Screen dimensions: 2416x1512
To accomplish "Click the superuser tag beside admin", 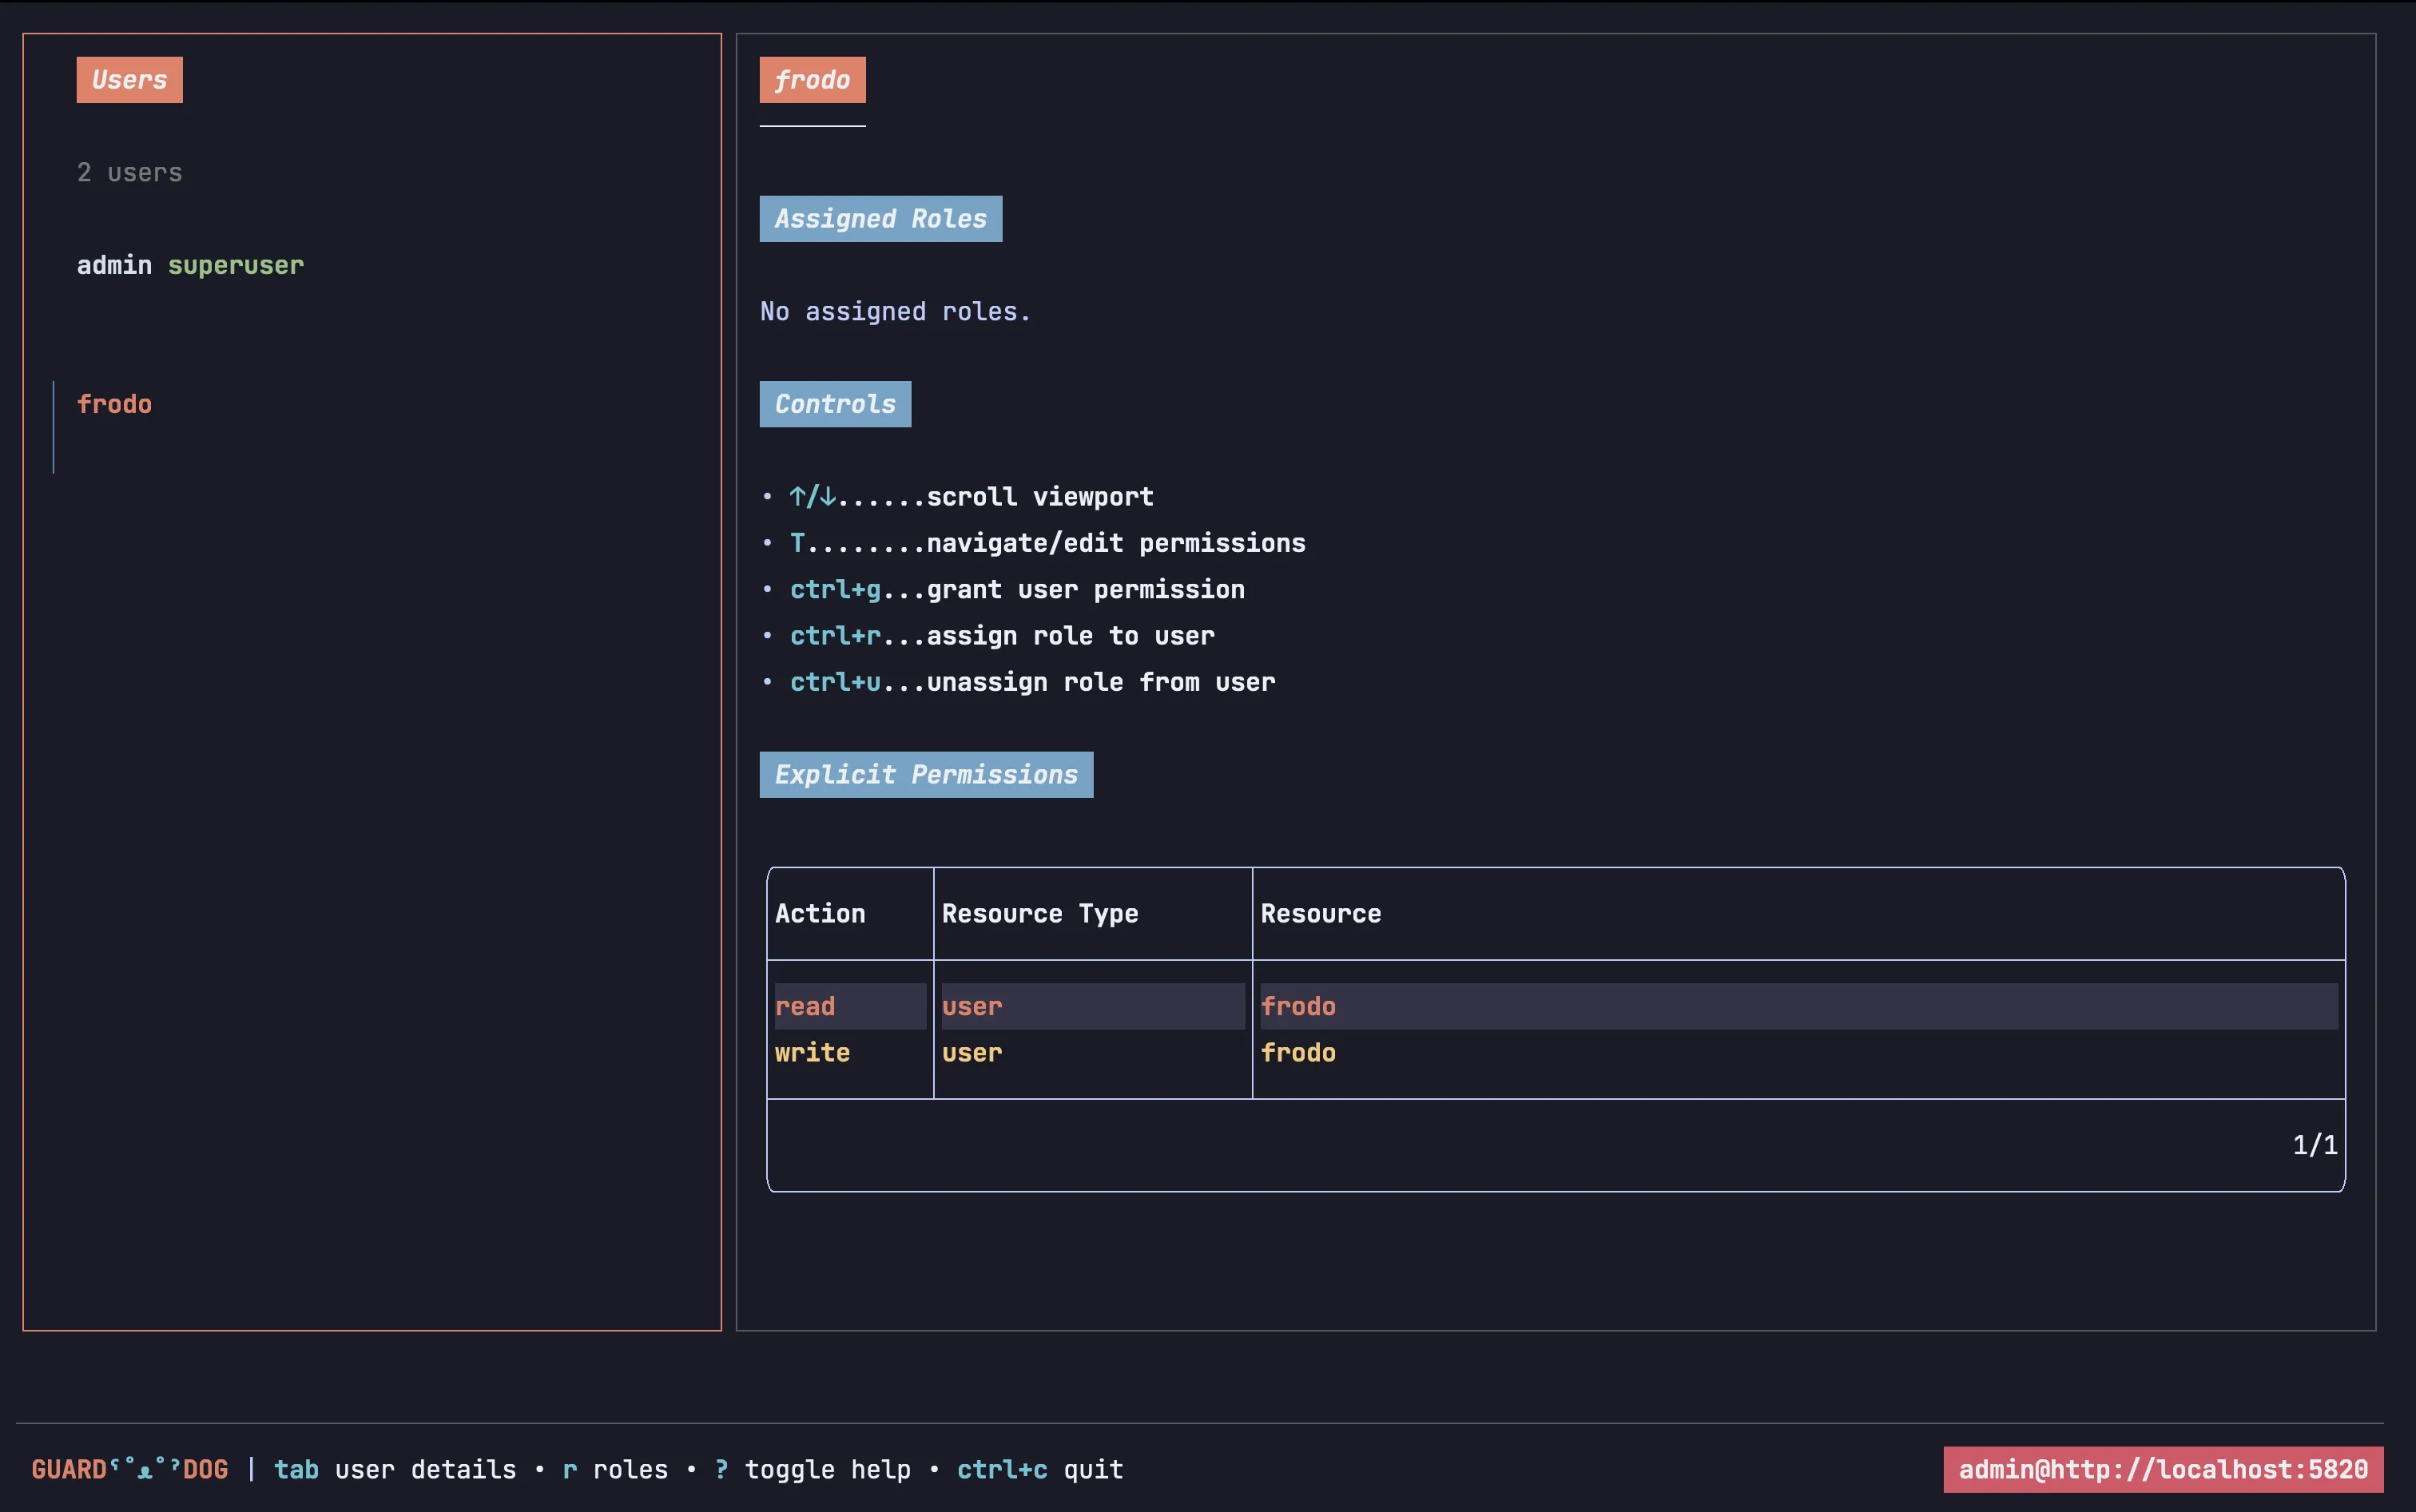I will point(235,265).
